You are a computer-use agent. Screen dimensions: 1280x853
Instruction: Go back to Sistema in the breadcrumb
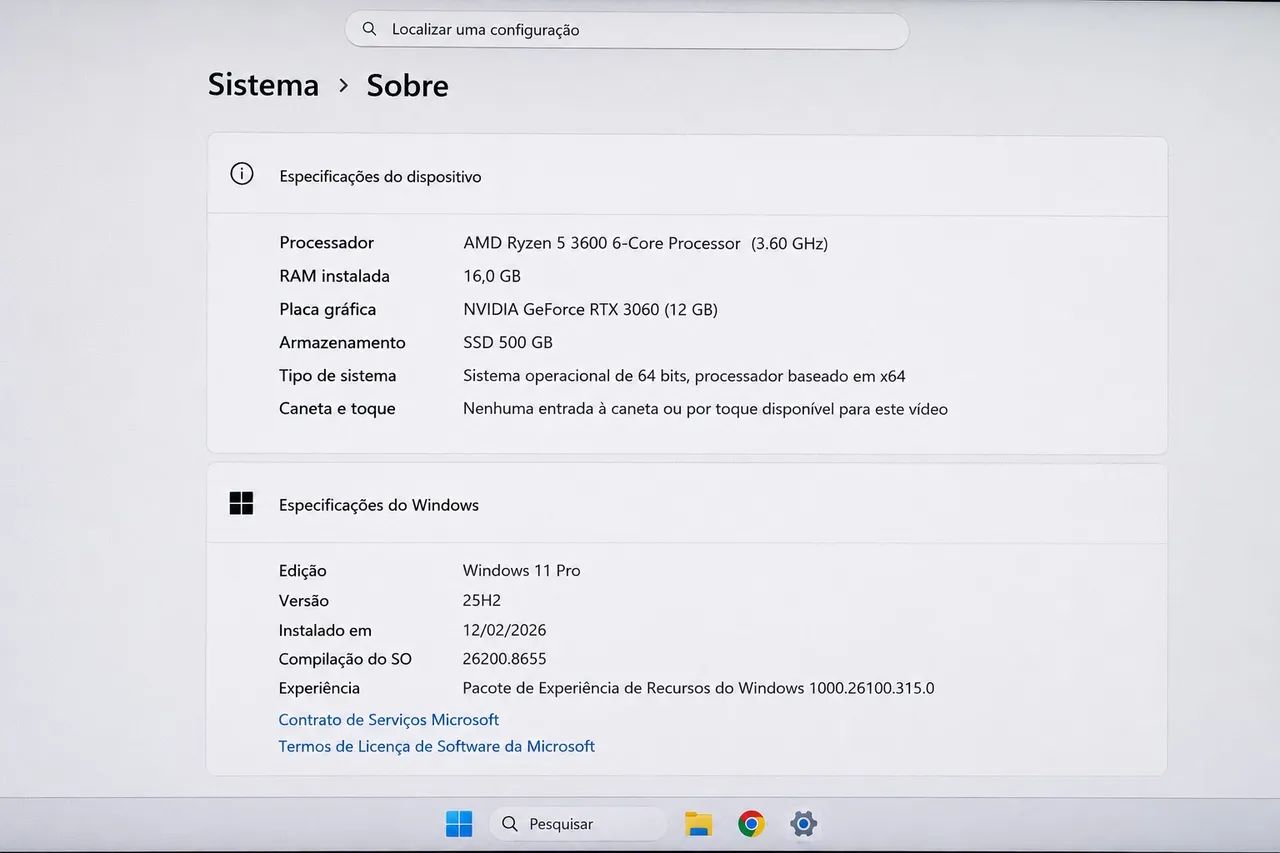click(x=263, y=85)
